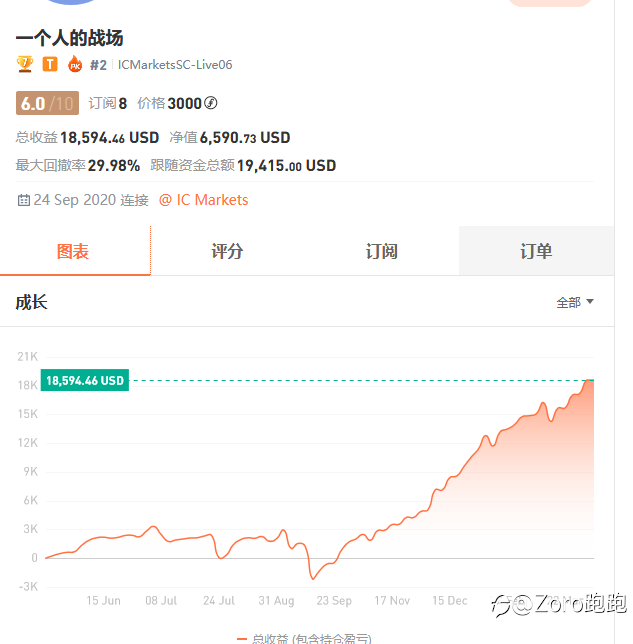
Task: Click the currency symbol beside price 3000
Action: pyautogui.click(x=211, y=103)
